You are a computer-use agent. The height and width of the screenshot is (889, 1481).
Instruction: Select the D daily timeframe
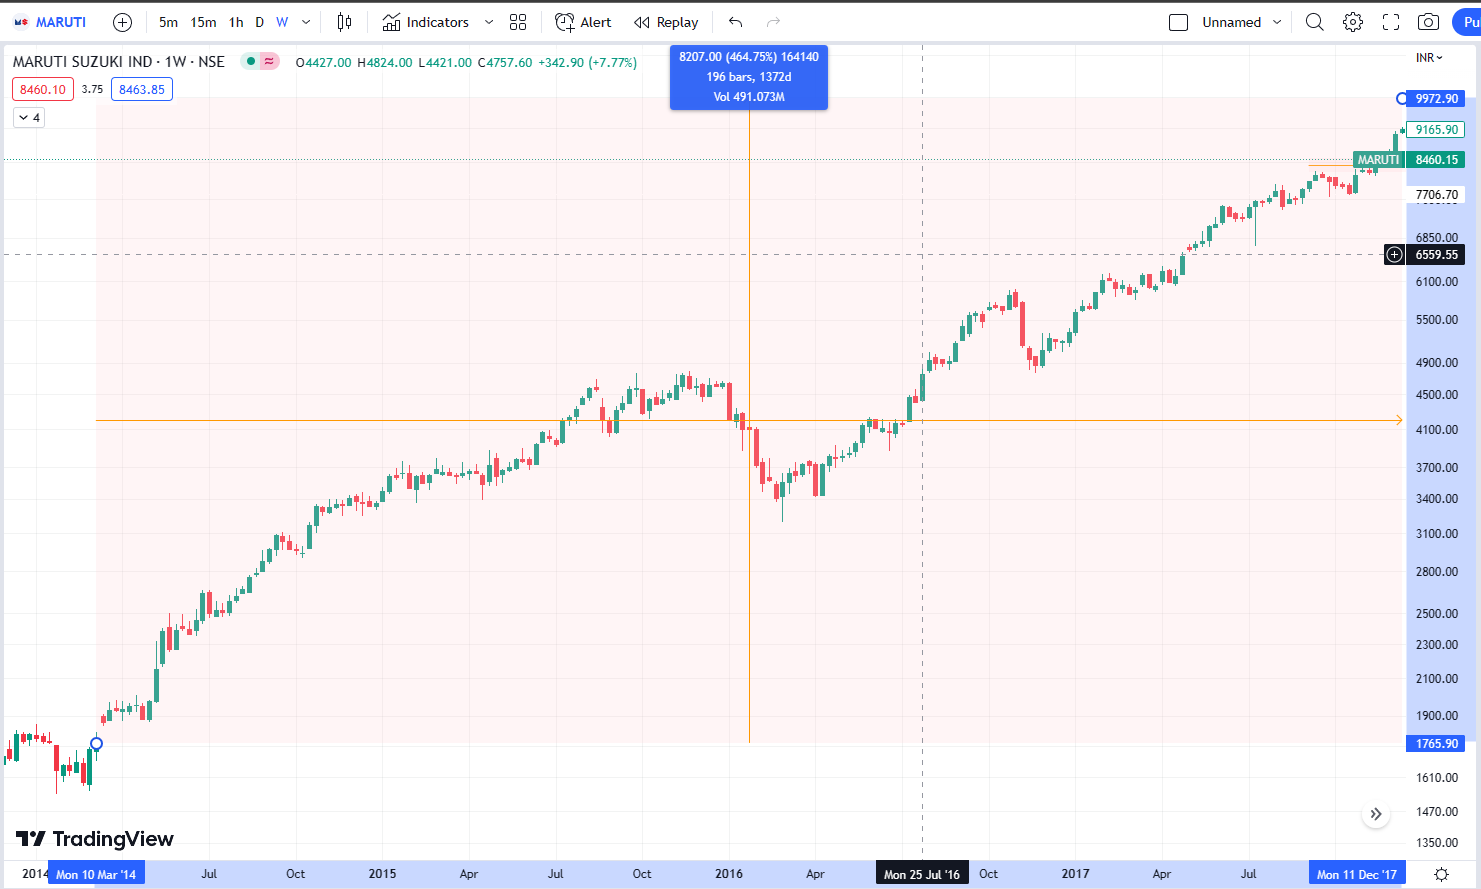260,22
